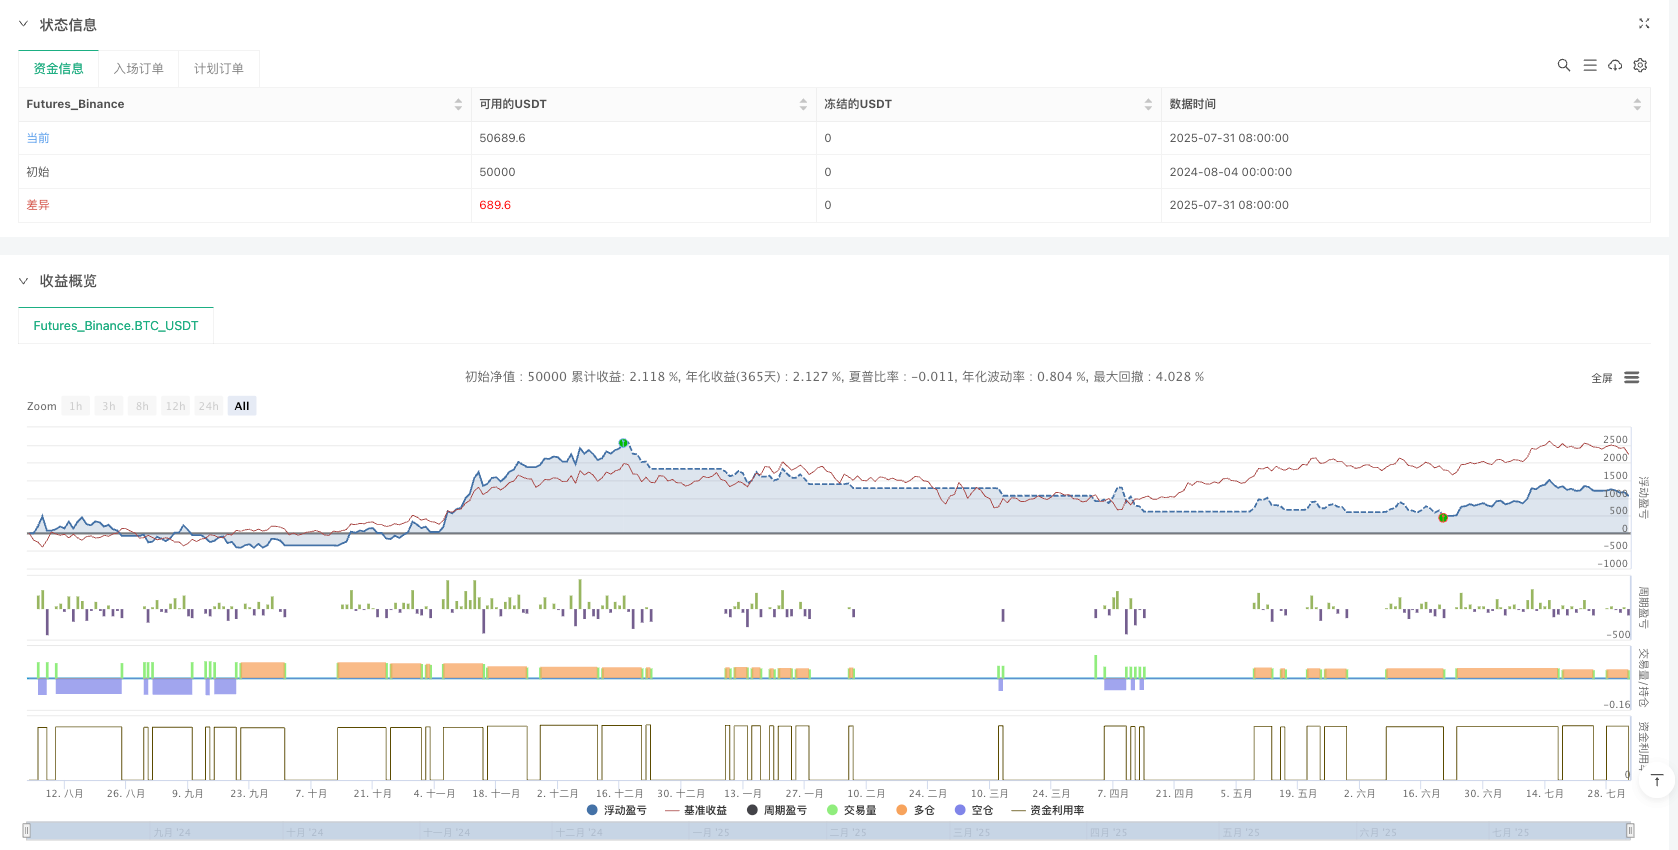Click the left handle of the range navigator
The height and width of the screenshot is (850, 1678).
[x=27, y=830]
